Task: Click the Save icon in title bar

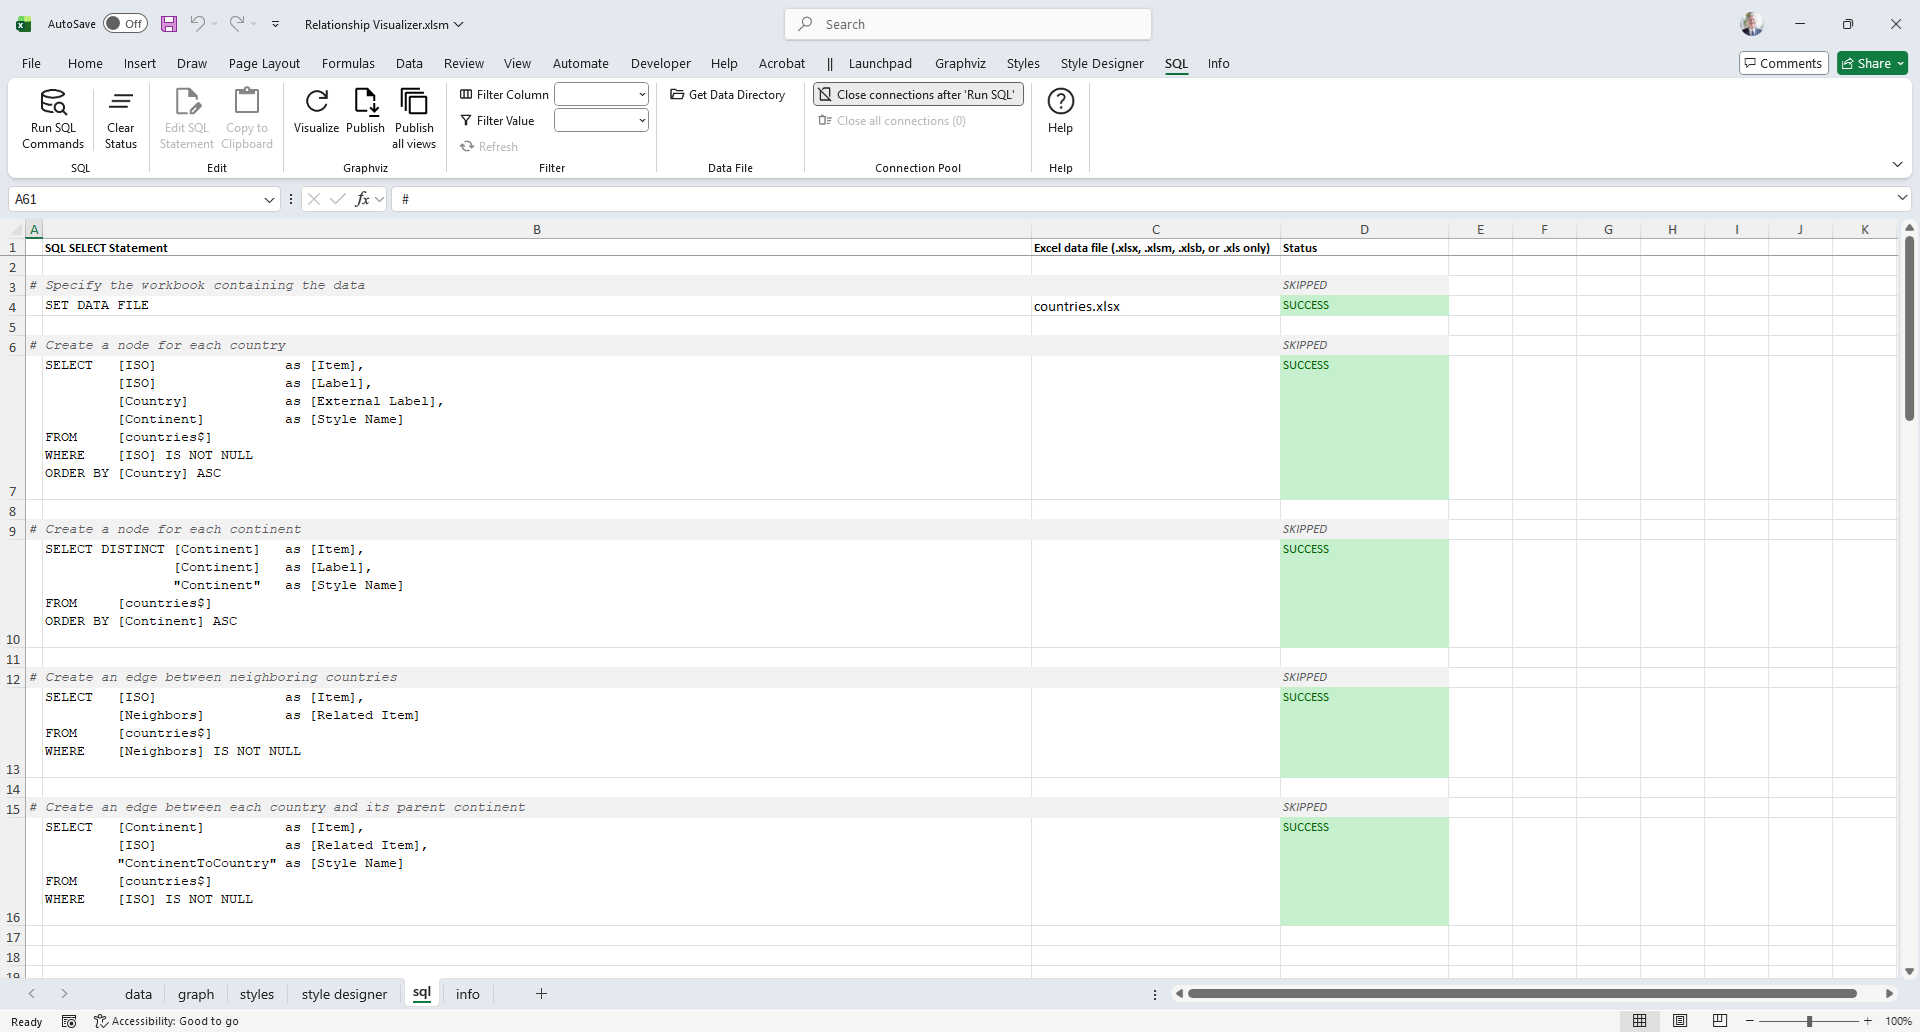Action: tap(169, 24)
